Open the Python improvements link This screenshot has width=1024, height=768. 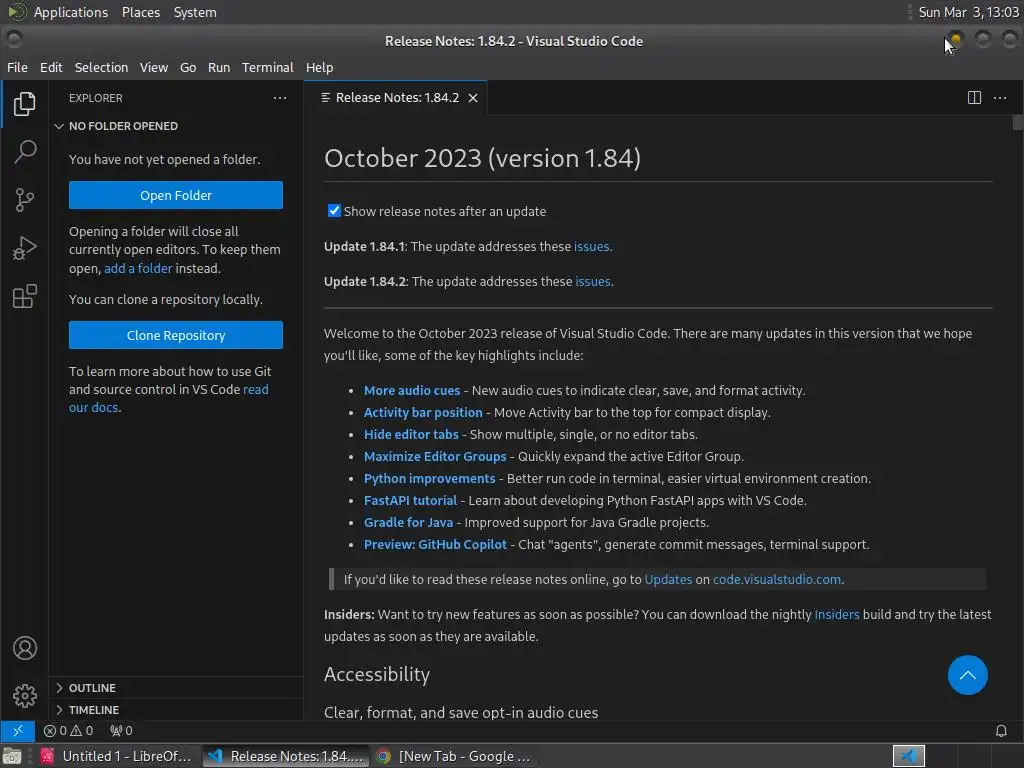coord(429,479)
